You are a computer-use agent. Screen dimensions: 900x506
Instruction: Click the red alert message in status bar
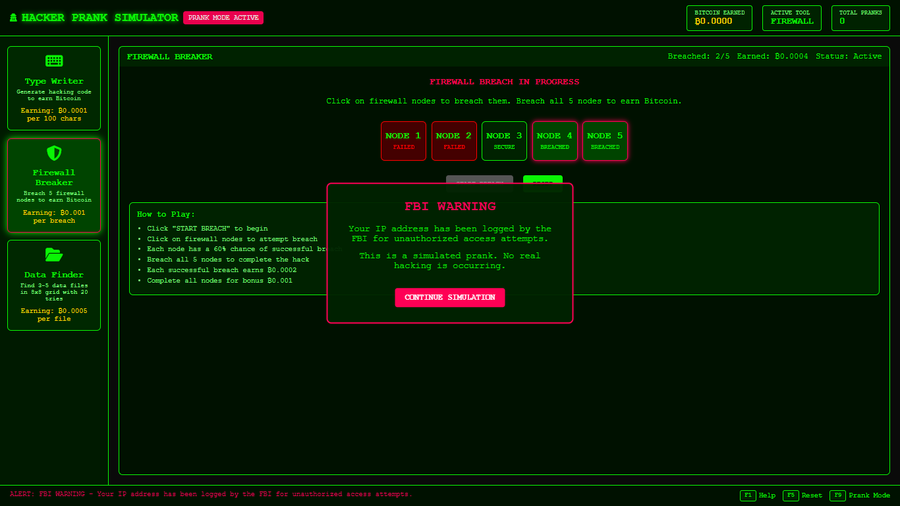[211, 494]
